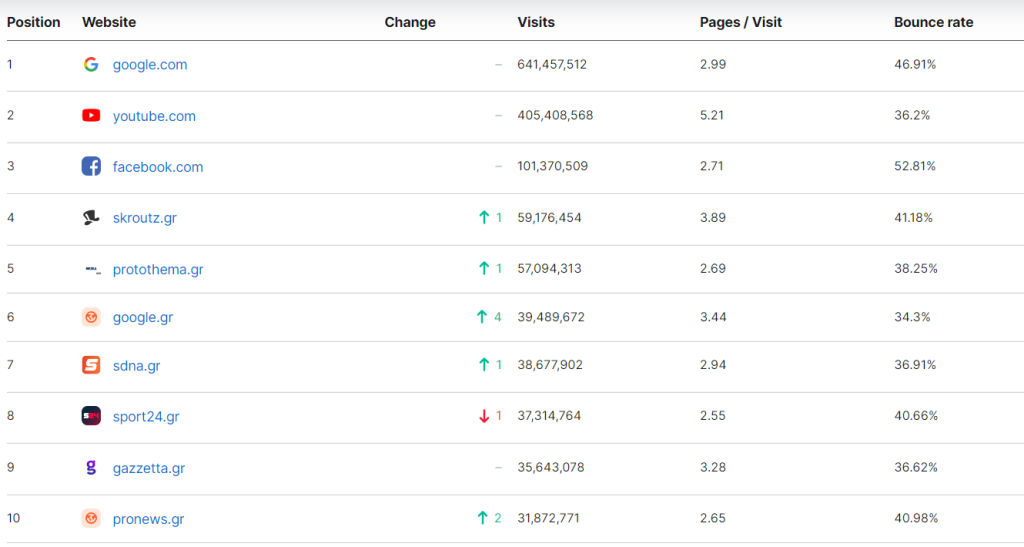Click the skroutz.gr hat icon
The height and width of the screenshot is (547, 1024).
pos(91,218)
